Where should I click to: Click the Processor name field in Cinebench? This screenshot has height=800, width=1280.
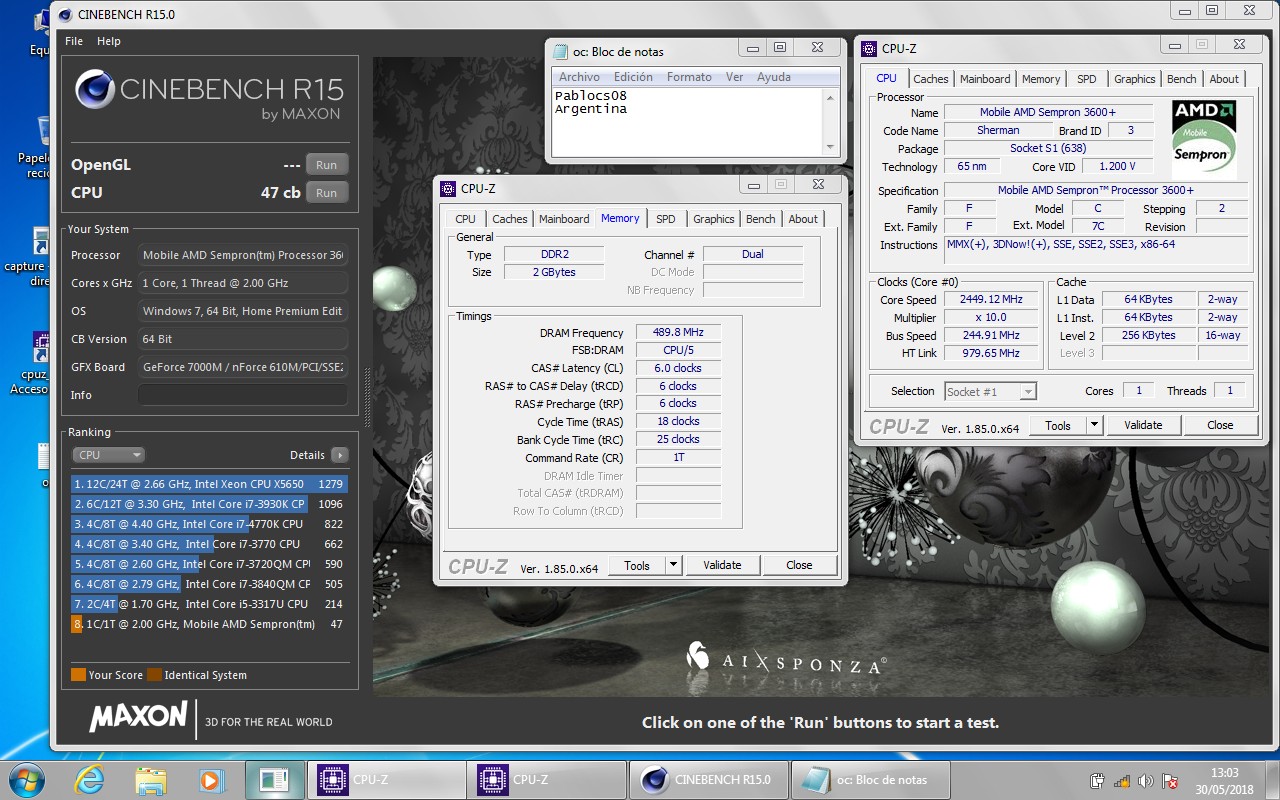point(243,255)
